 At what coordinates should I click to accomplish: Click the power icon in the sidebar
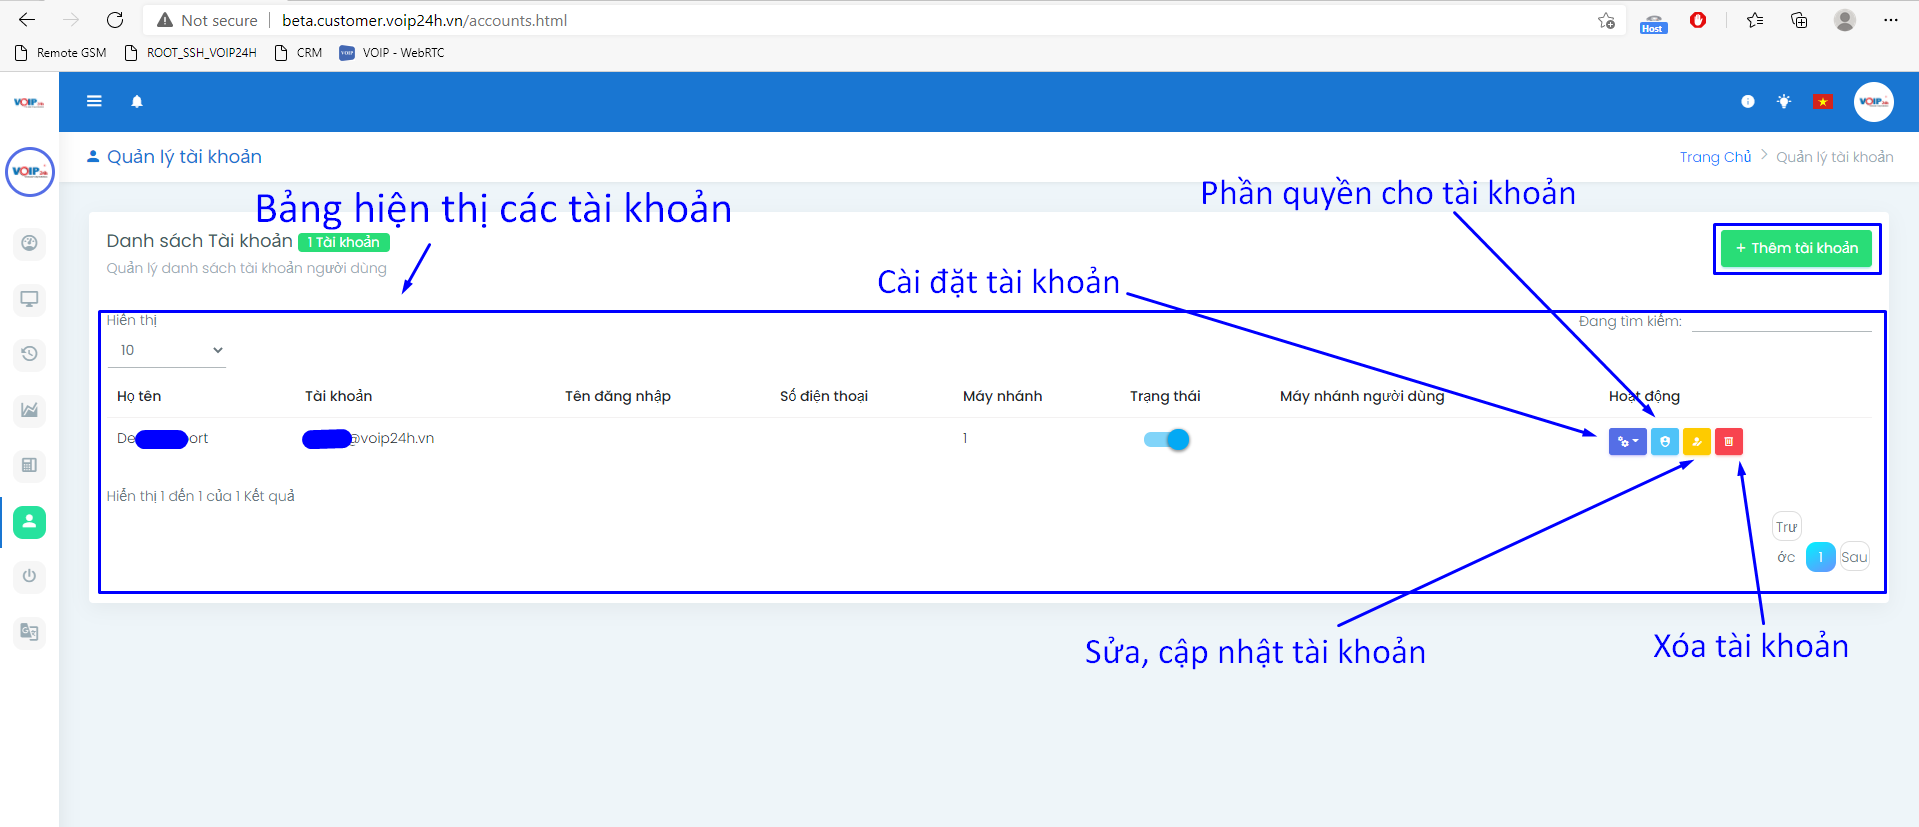[29, 576]
